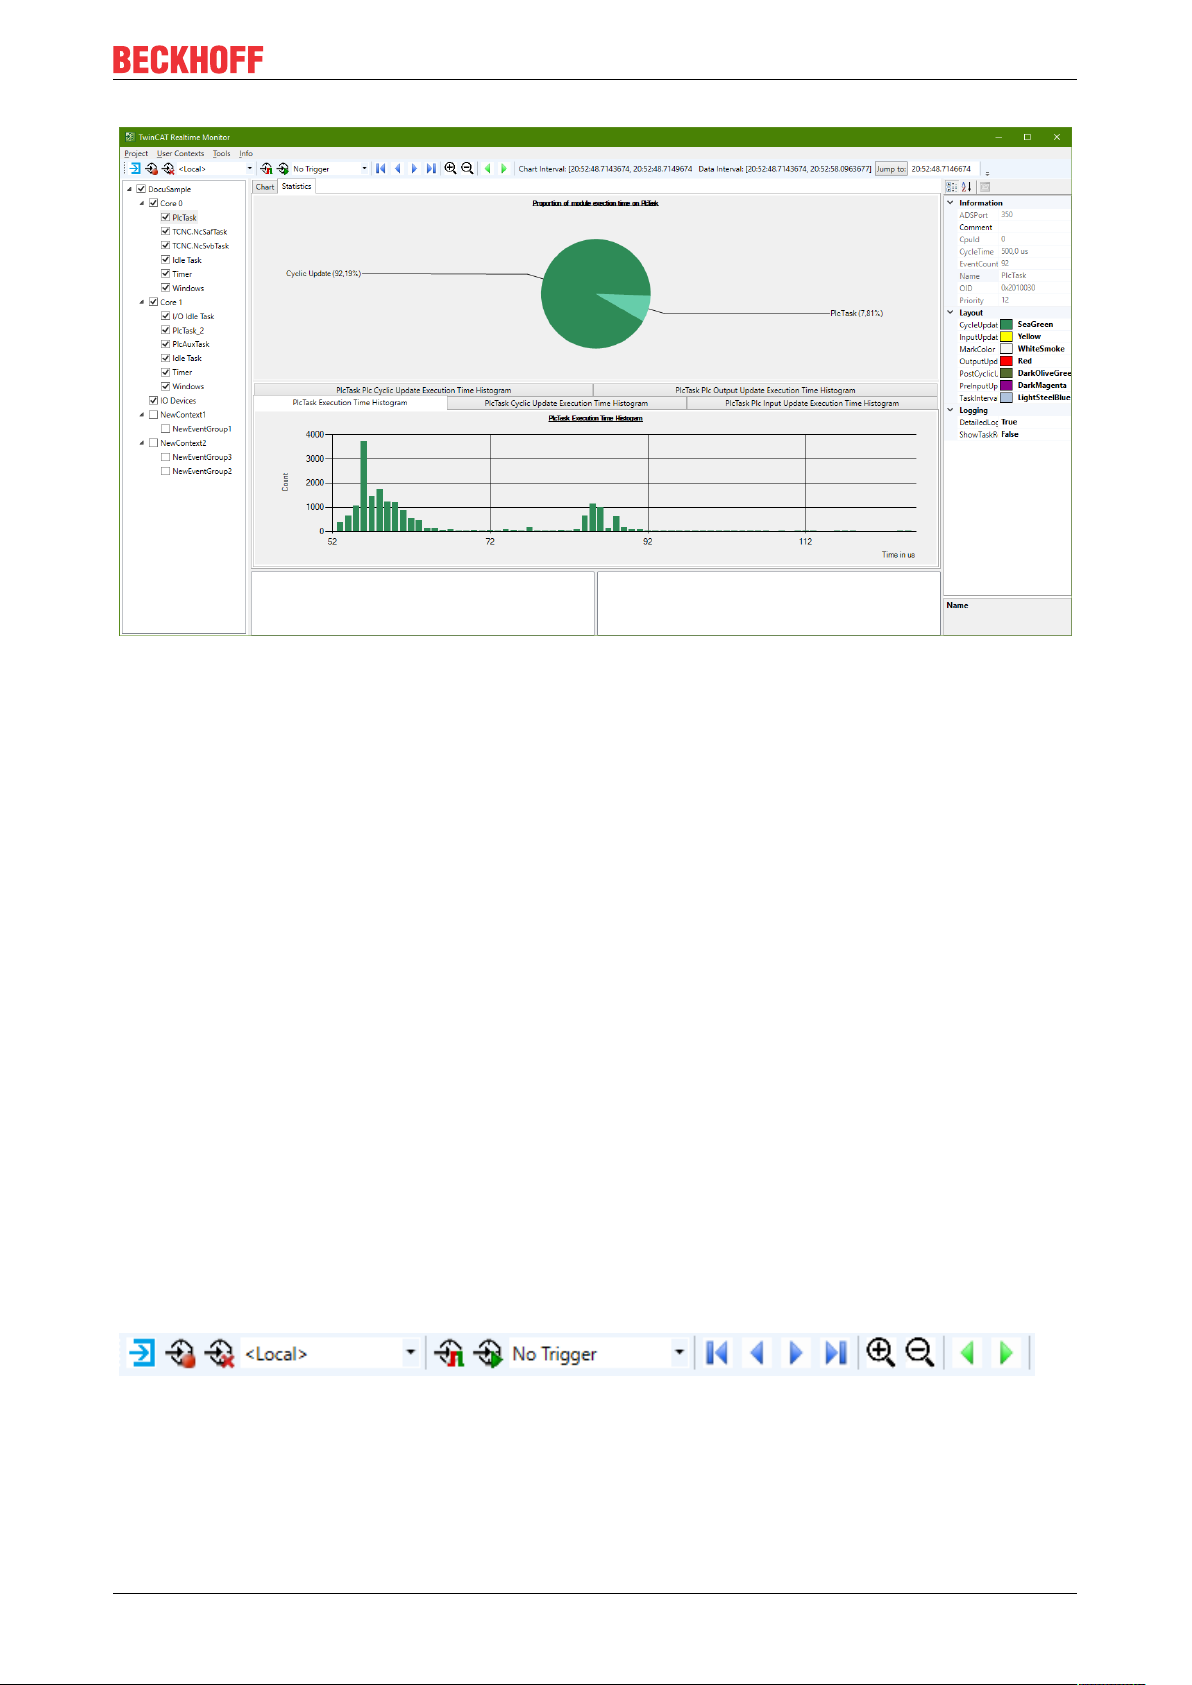Viewport: 1192px width, 1685px height.
Task: Open PlcTask Plc Input Update Execution Time Histogram tab
Action: (x=812, y=403)
